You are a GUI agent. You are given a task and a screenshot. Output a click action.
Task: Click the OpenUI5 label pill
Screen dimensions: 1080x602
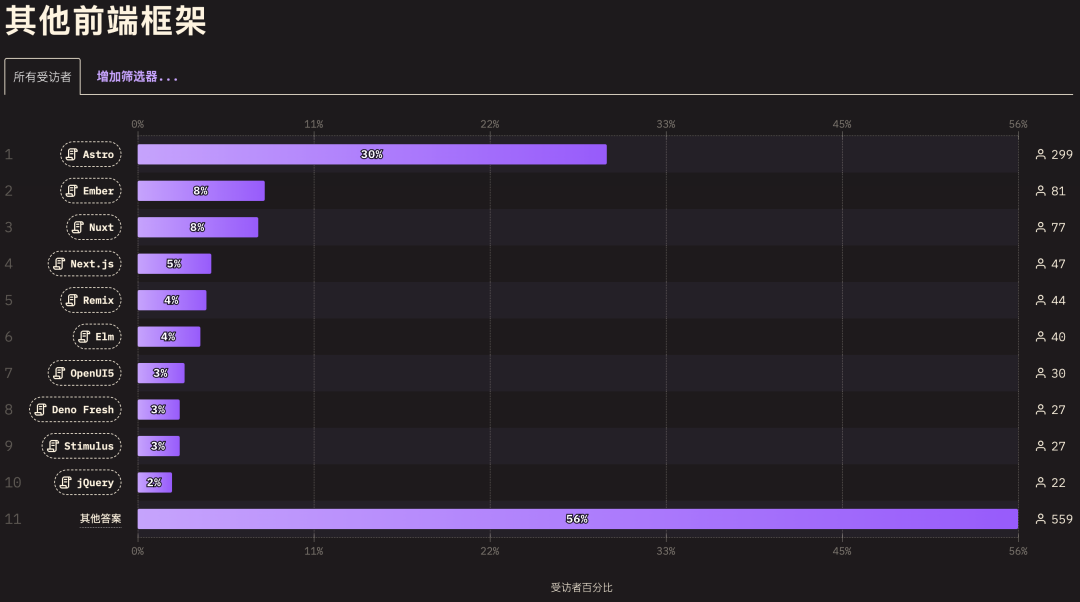pos(85,373)
